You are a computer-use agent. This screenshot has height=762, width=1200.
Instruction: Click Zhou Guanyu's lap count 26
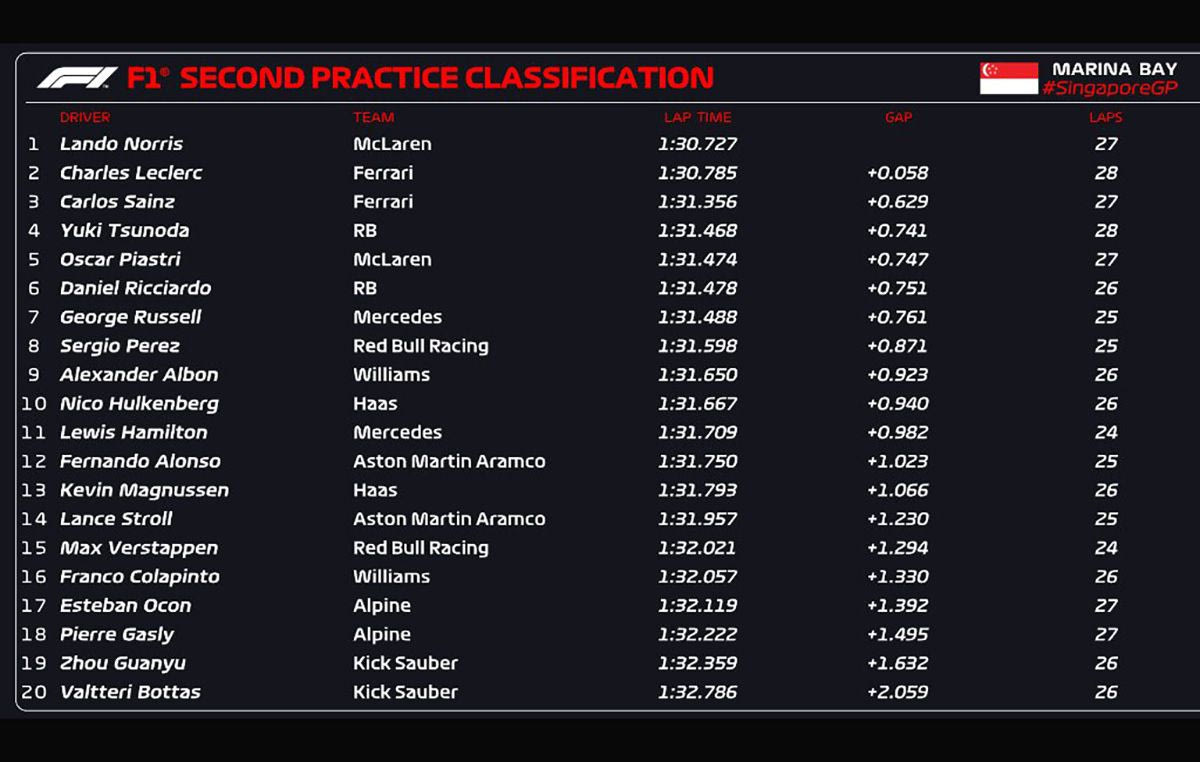point(1105,663)
